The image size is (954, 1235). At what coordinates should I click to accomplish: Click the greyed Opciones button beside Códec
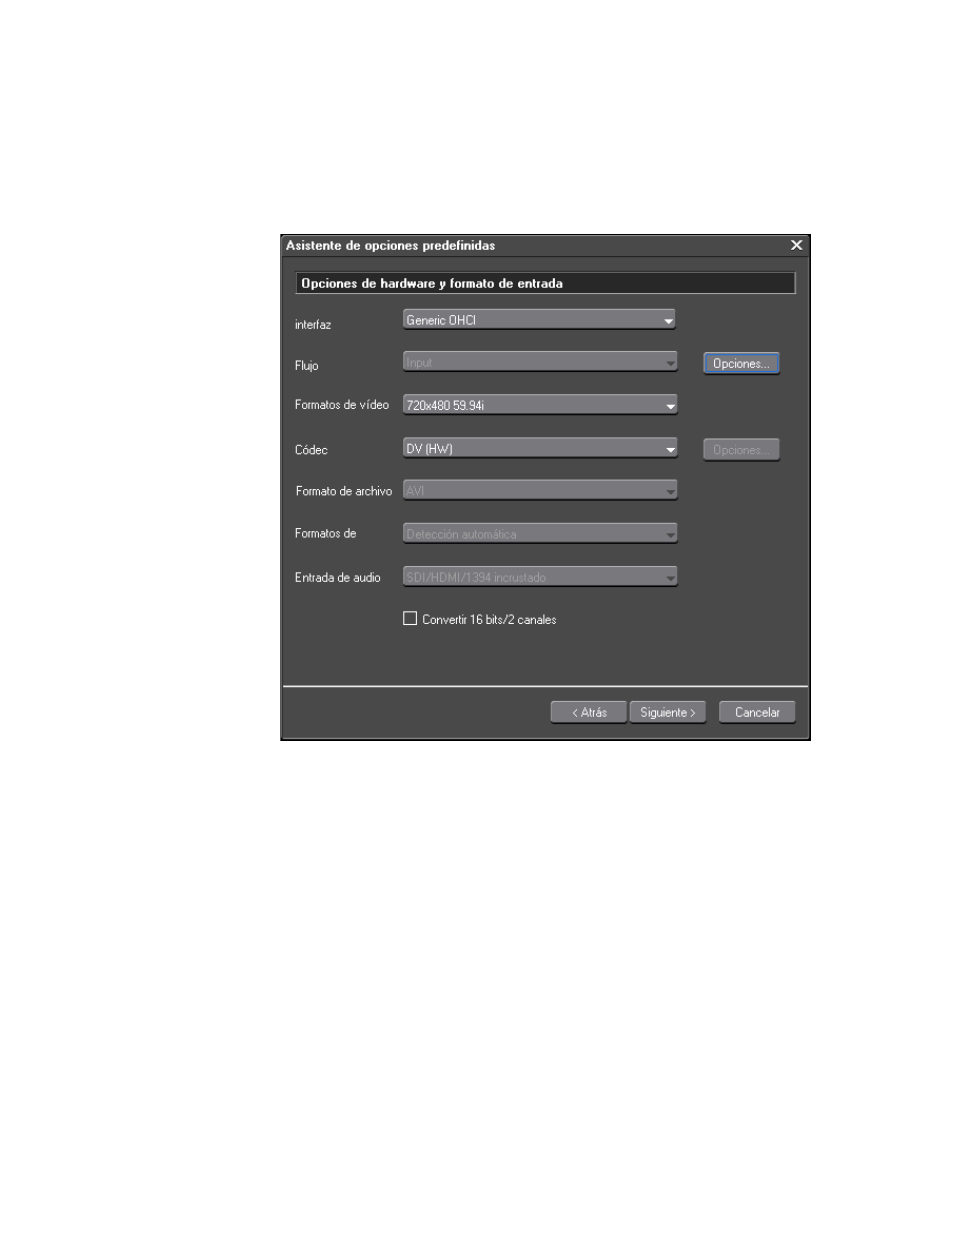pos(741,450)
